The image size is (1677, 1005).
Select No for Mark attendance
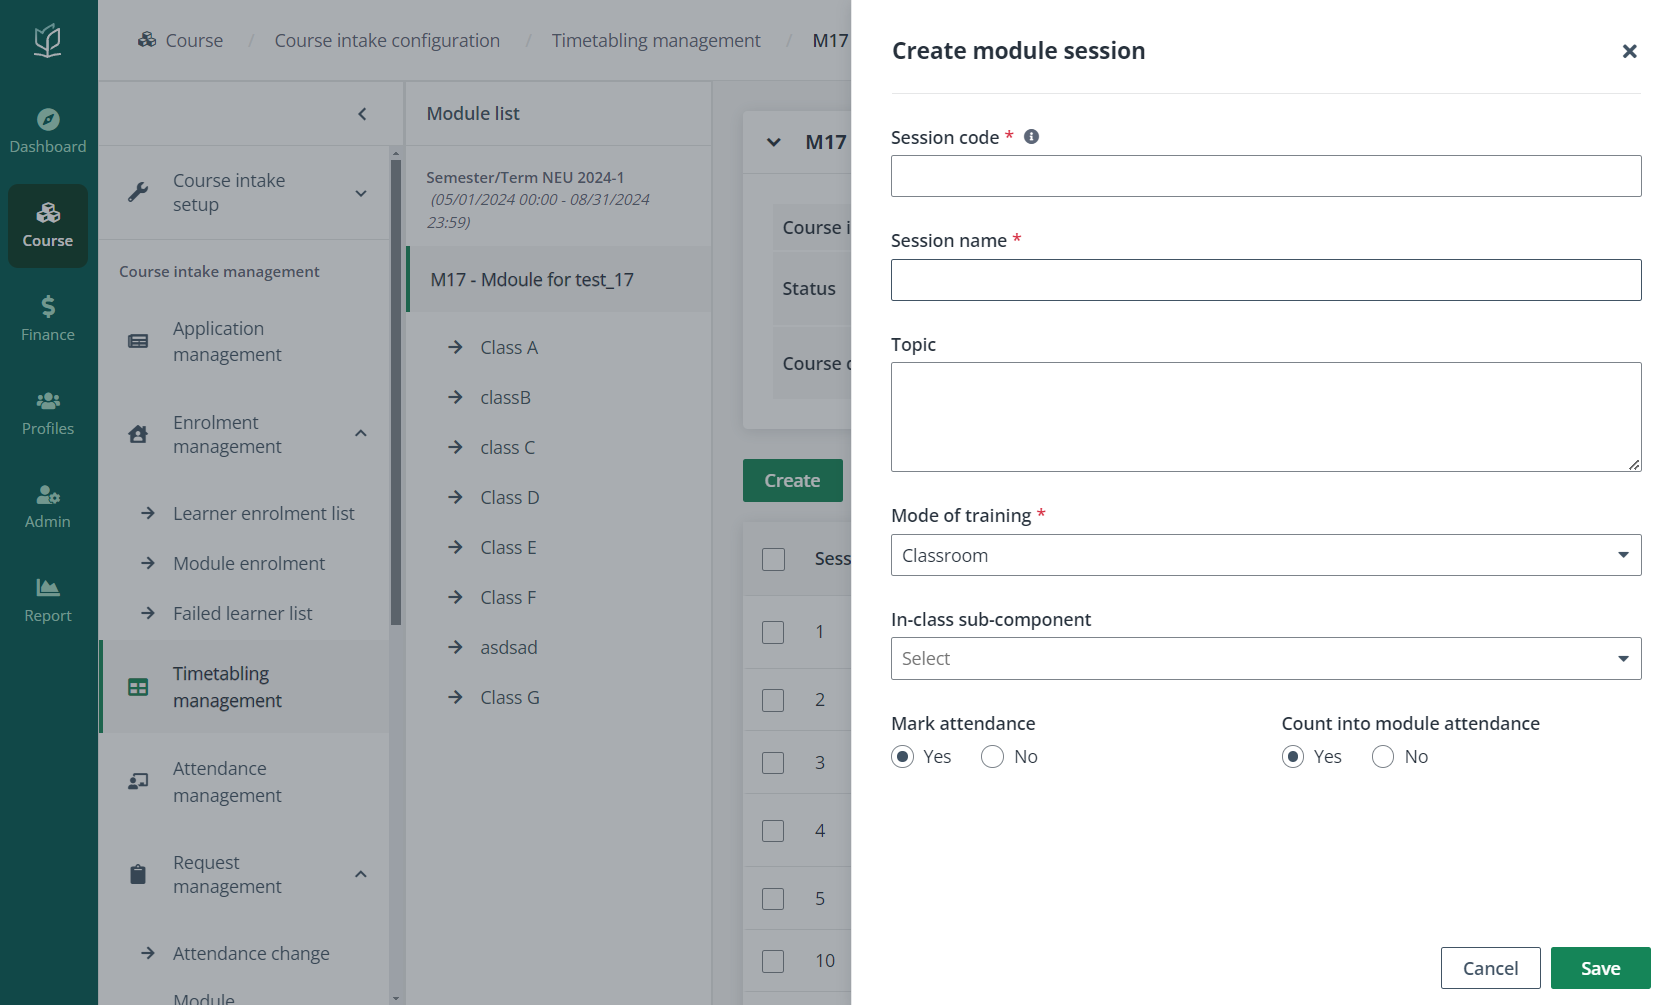(x=992, y=757)
